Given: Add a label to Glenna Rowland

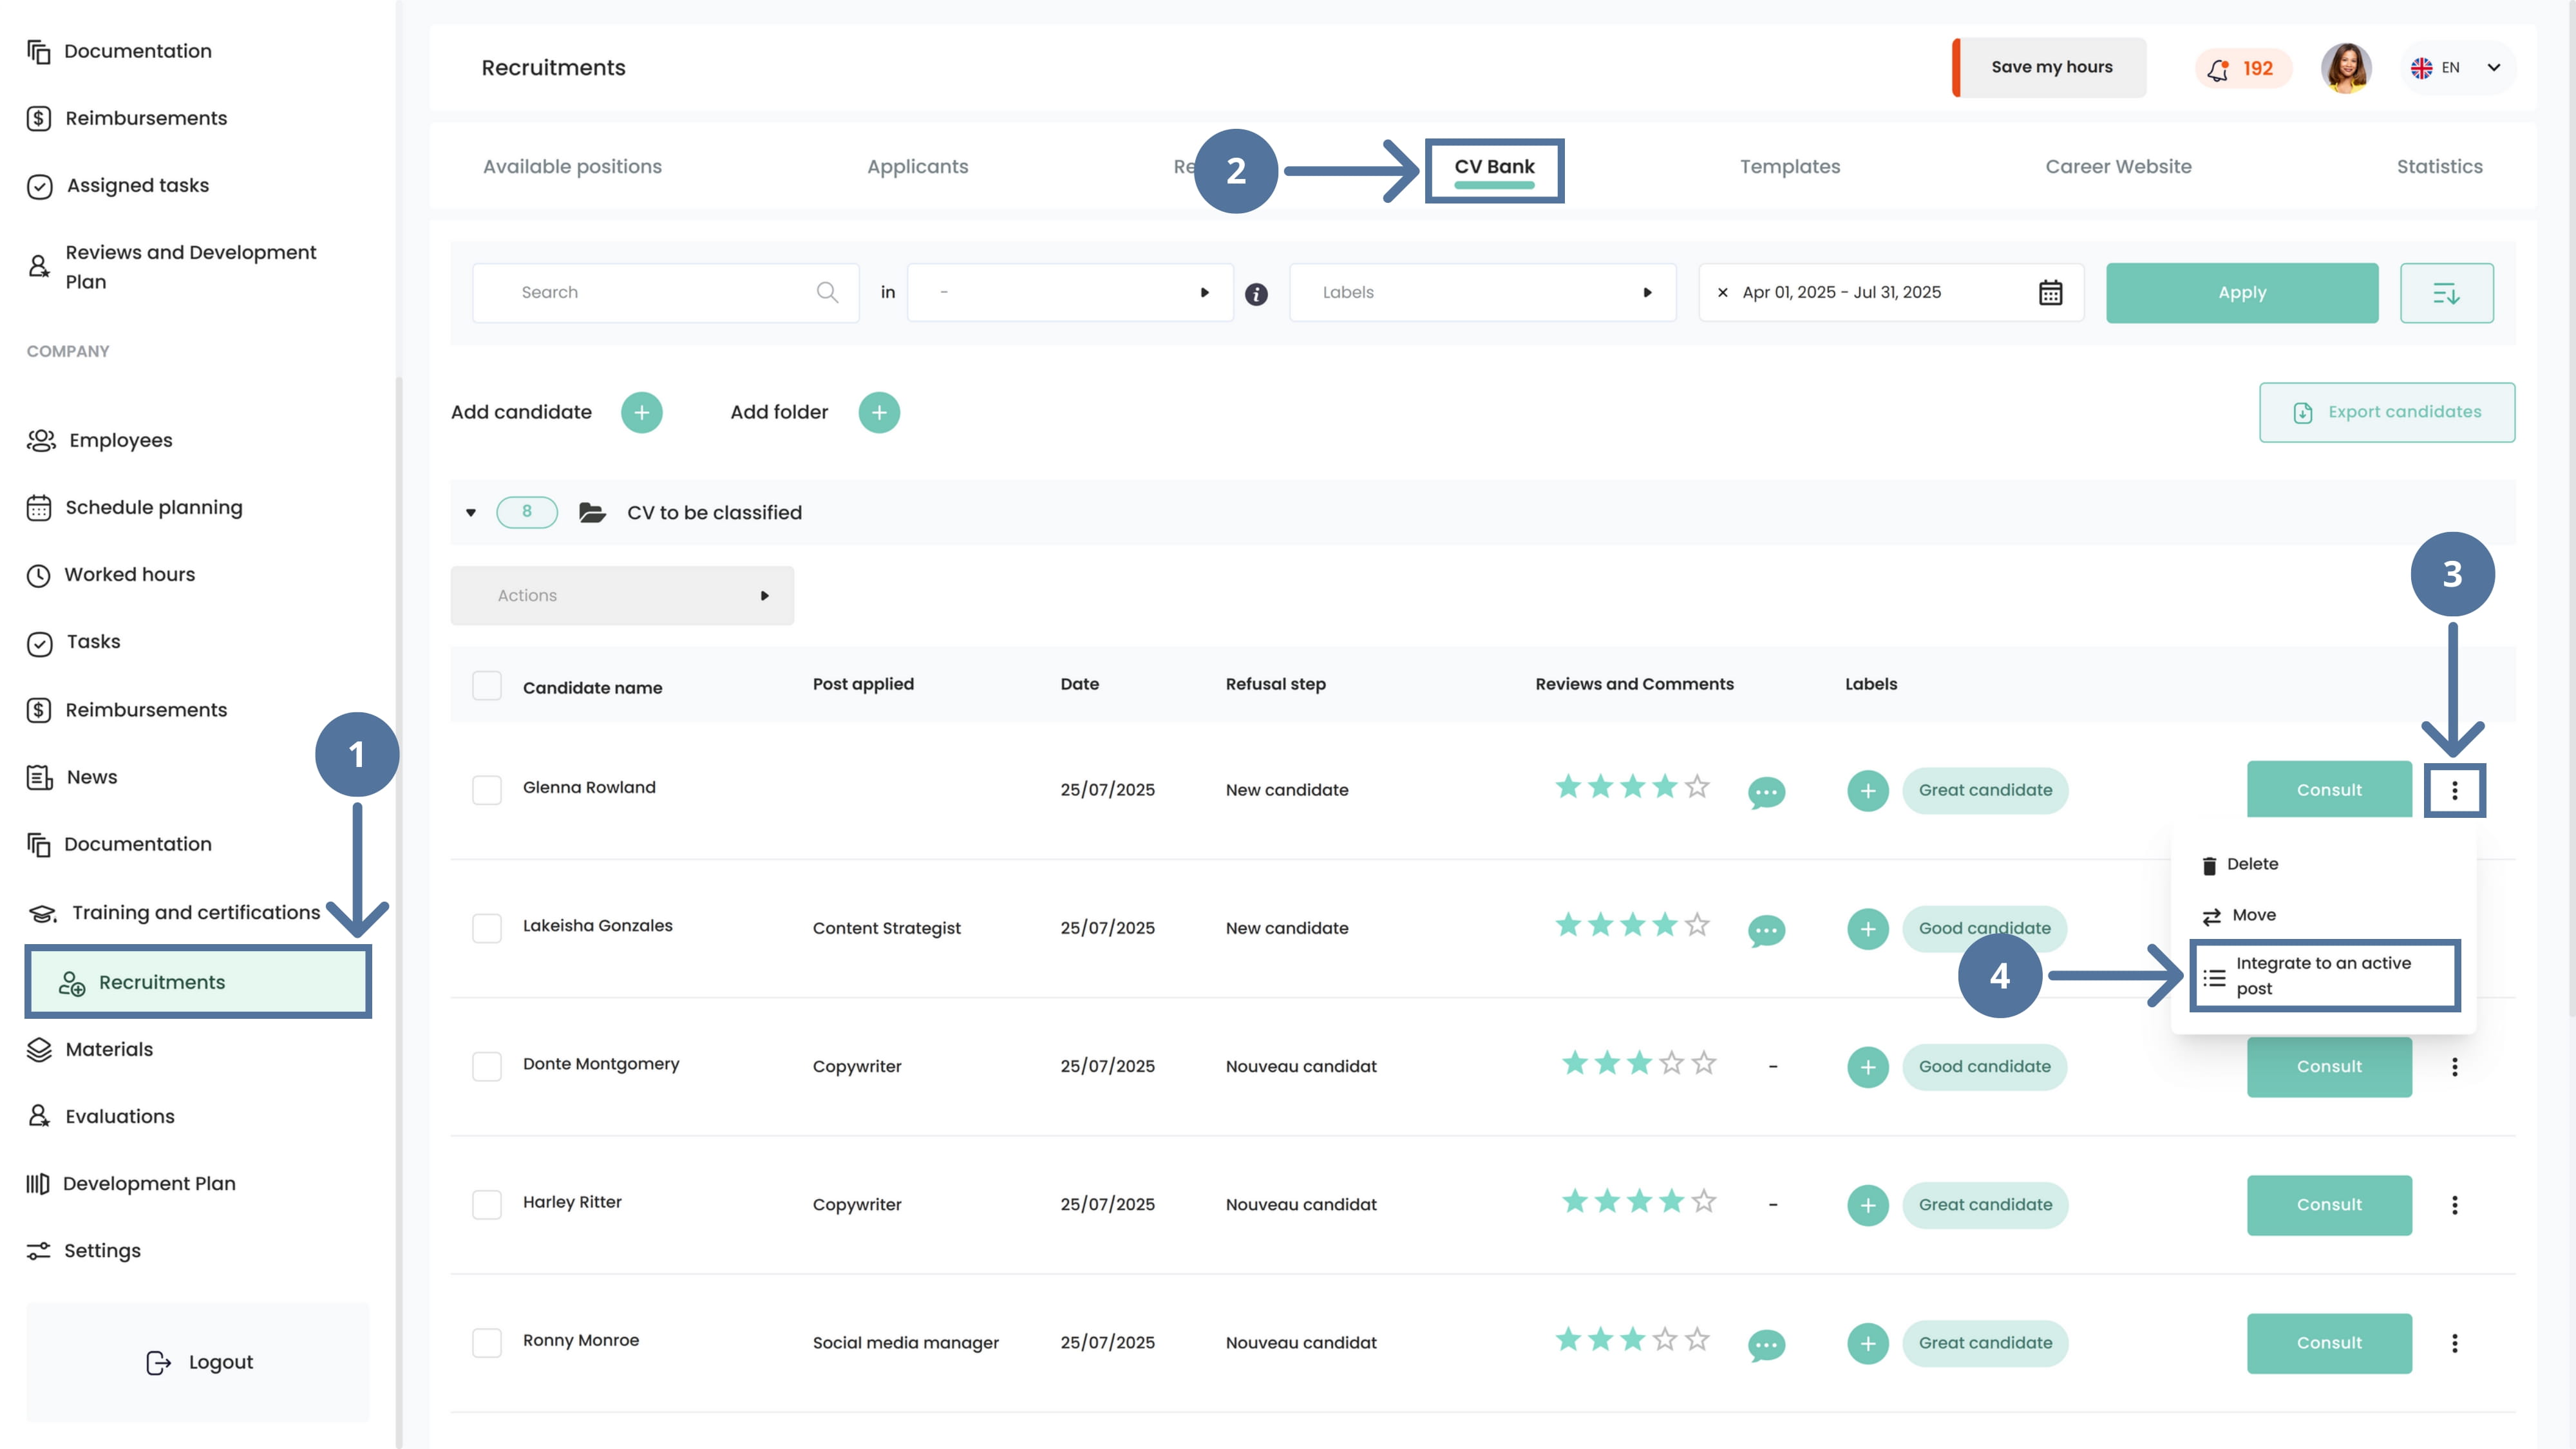Looking at the screenshot, I should tap(1867, 791).
